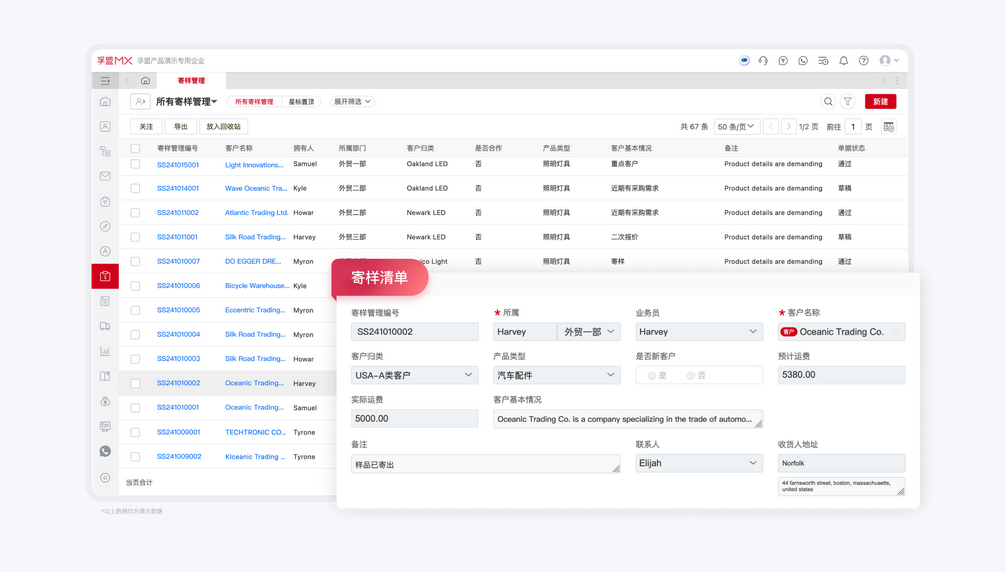The width and height of the screenshot is (1006, 572).
Task: Open the truck logistics icon in sidebar
Action: 105,327
